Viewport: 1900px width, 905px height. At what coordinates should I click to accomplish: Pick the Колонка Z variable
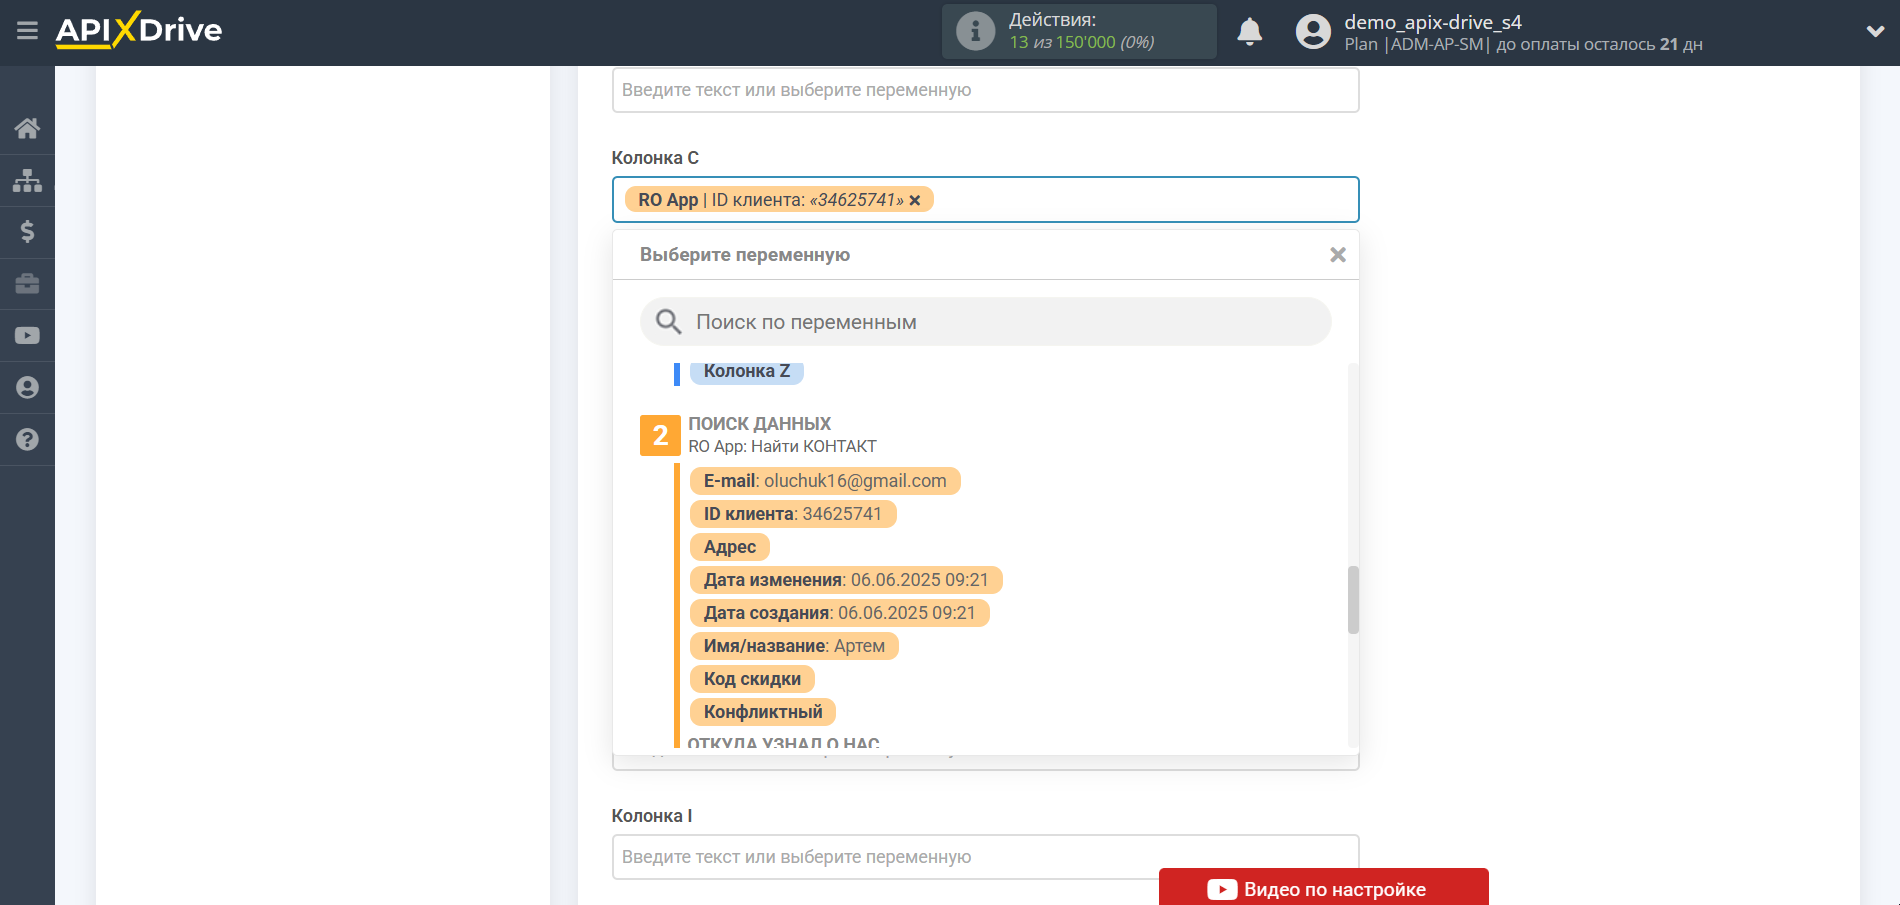[x=746, y=371]
